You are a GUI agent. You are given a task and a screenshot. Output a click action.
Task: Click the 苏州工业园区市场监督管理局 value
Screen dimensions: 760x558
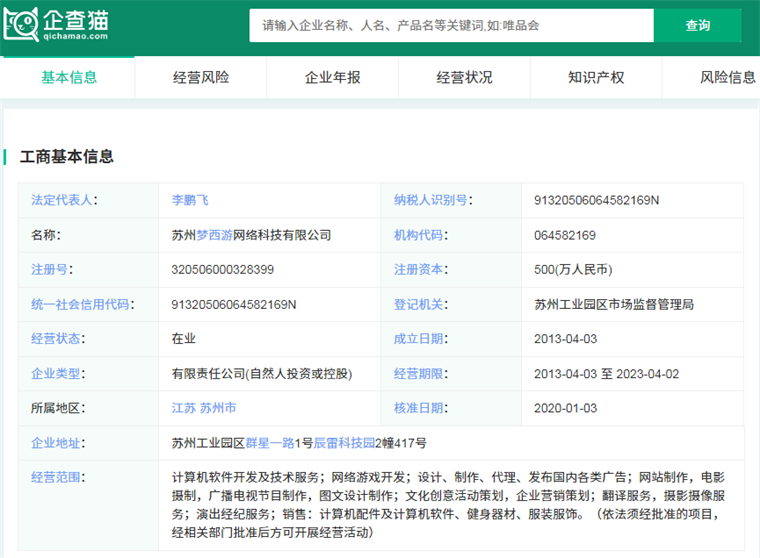(614, 304)
